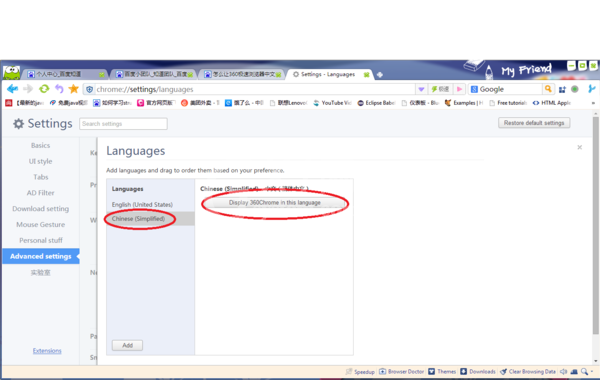
Task: Open AD Filter settings section
Action: tap(41, 193)
